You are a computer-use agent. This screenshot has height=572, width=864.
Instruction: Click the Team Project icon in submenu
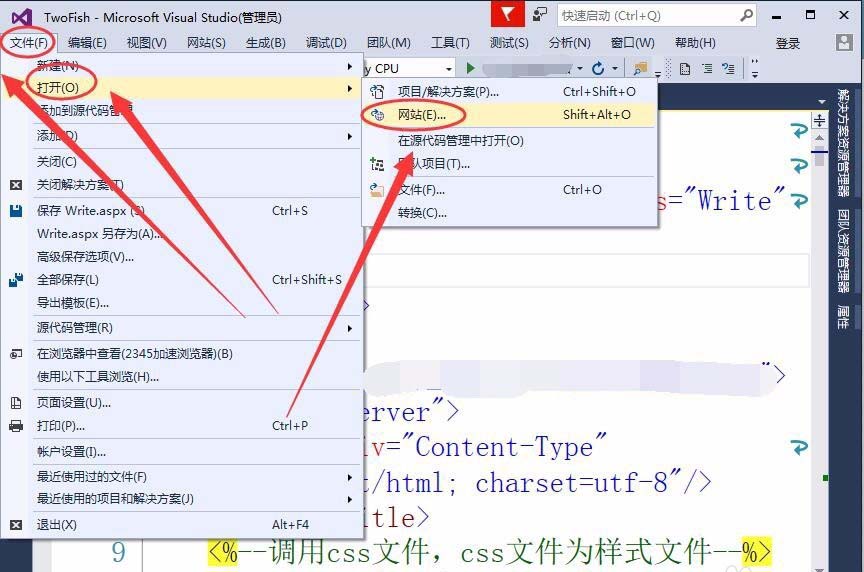coord(377,164)
